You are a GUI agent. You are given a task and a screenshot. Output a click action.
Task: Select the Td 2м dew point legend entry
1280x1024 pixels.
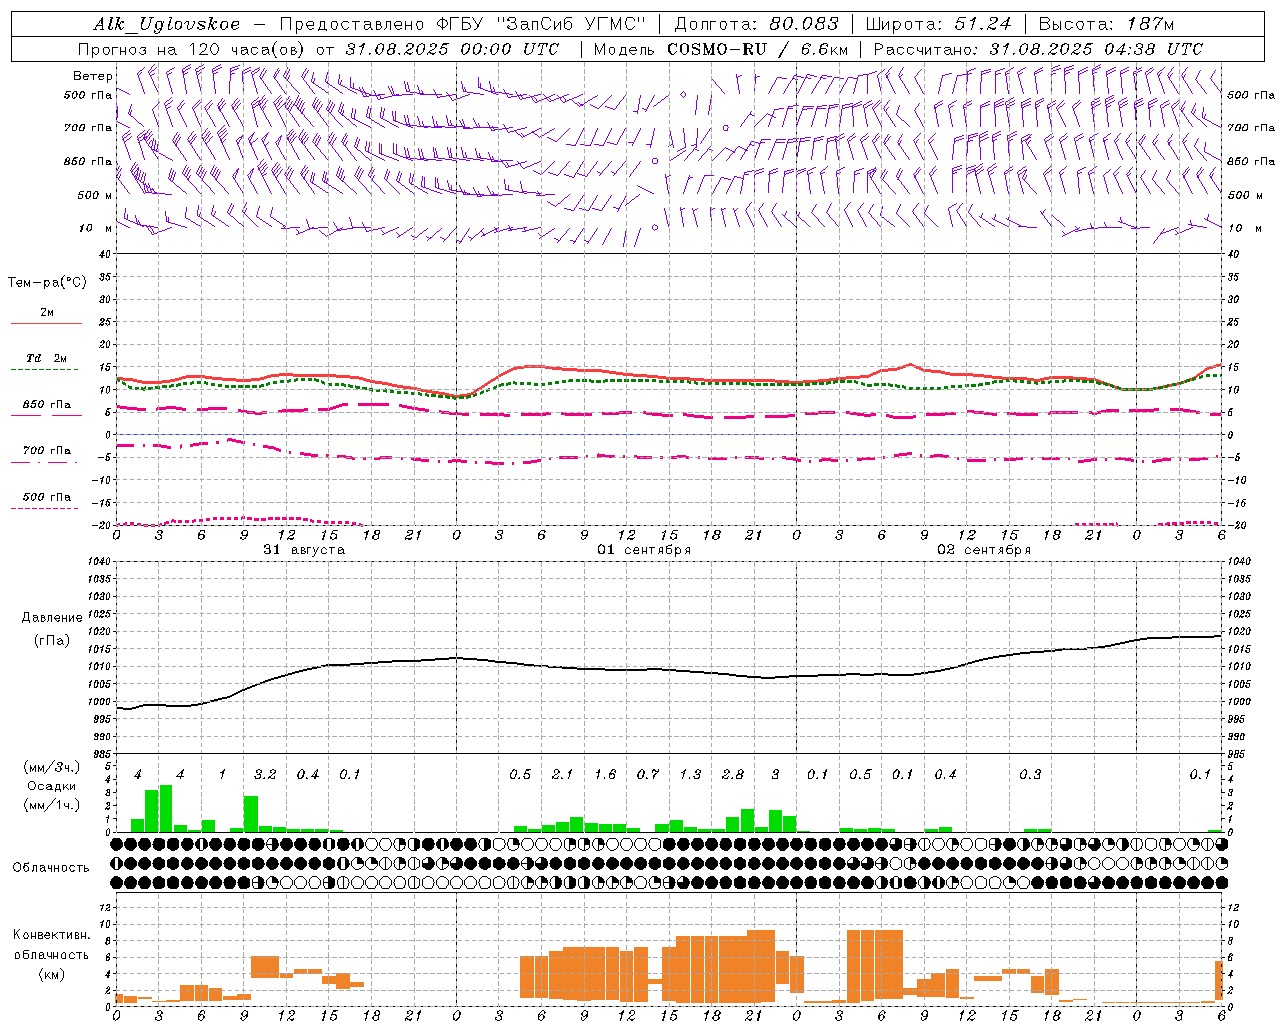47,358
